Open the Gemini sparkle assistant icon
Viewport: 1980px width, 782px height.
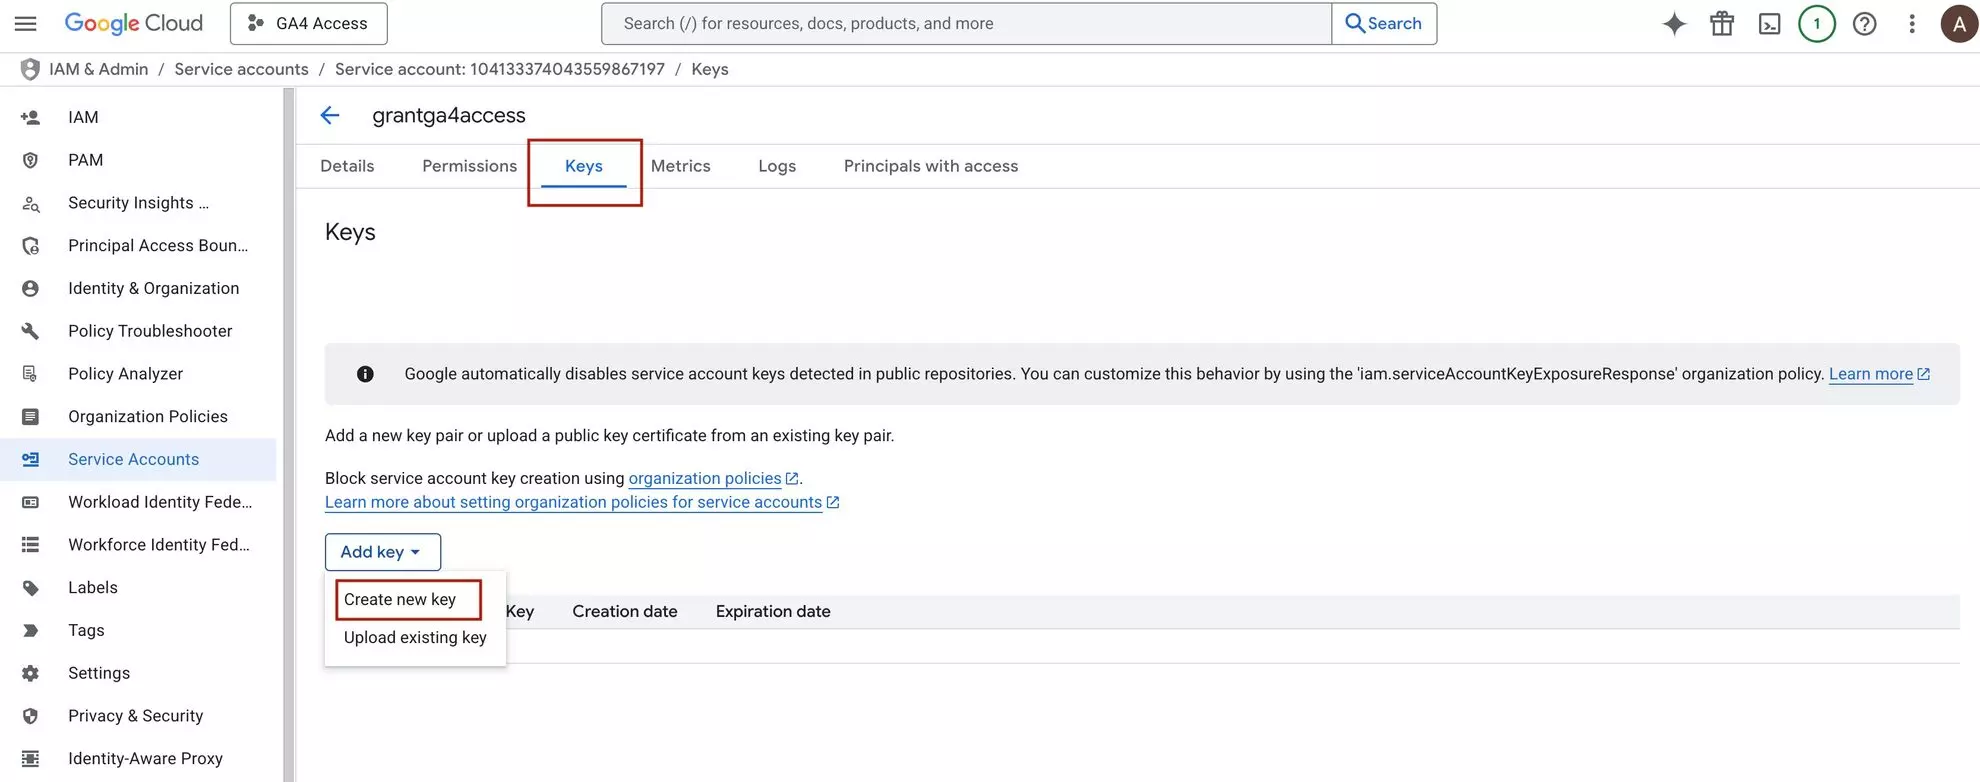point(1674,24)
